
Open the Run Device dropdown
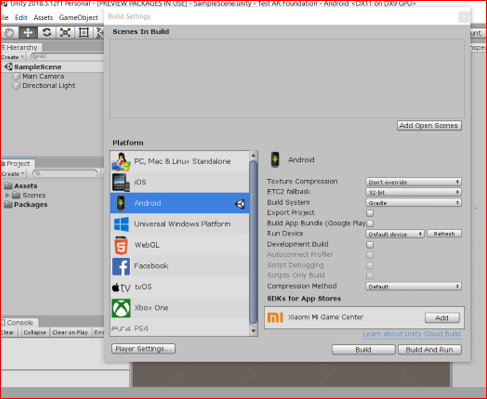point(395,234)
